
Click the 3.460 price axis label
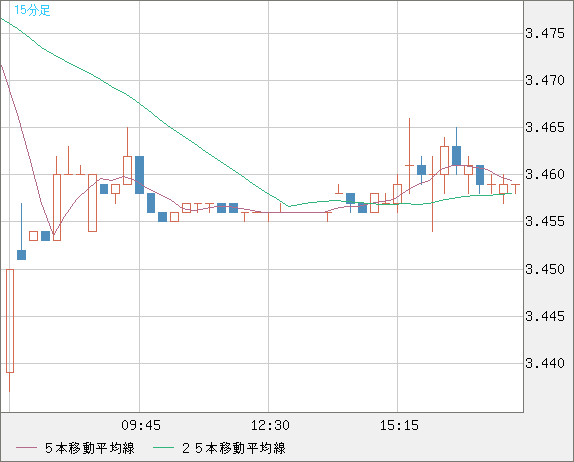click(x=545, y=175)
